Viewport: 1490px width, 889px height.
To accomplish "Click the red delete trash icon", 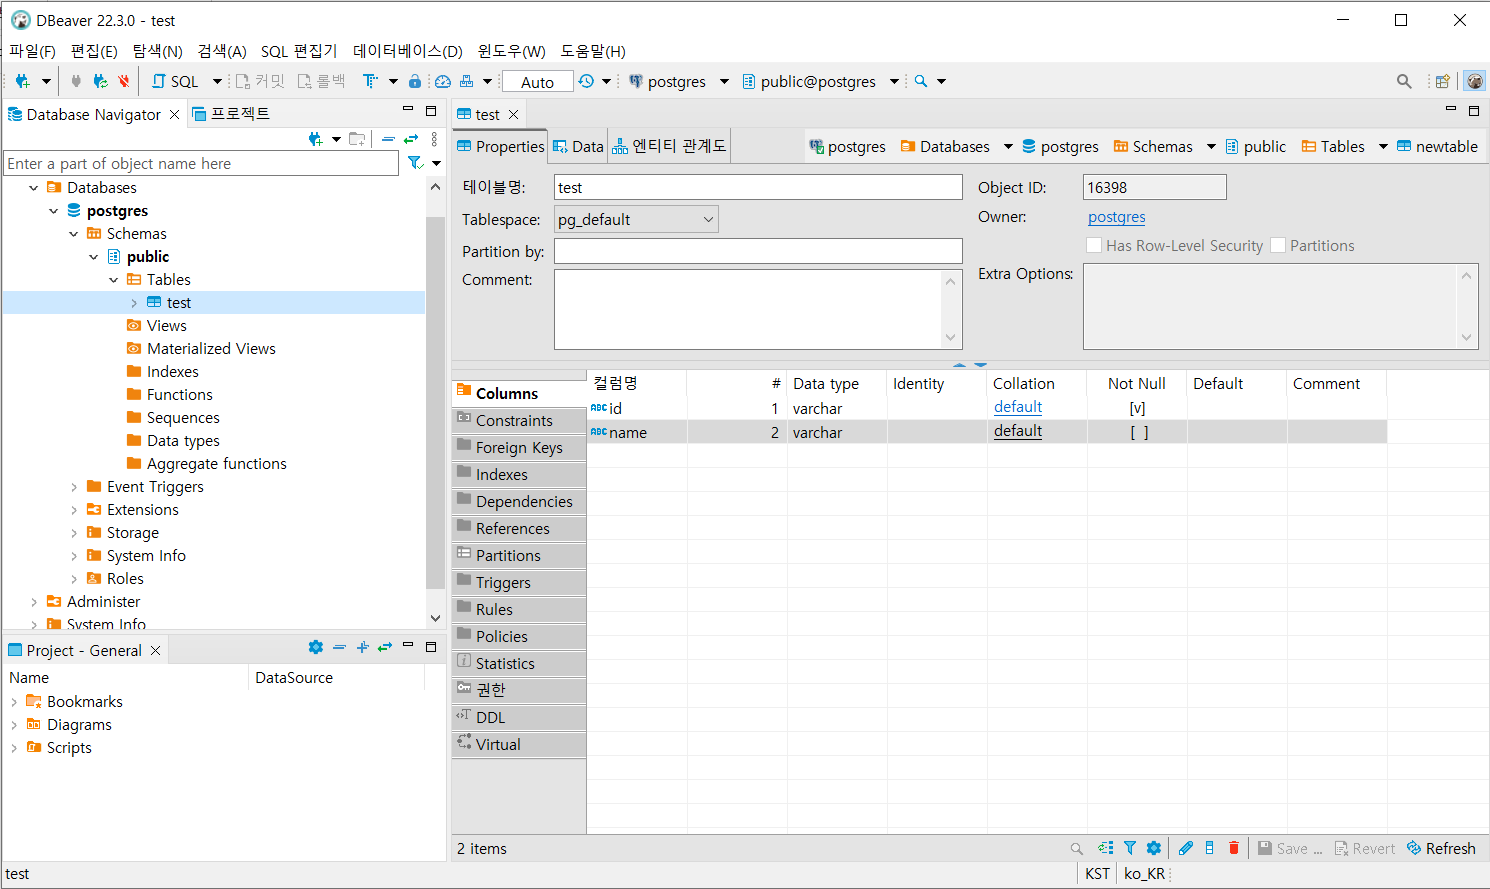I will (x=1234, y=848).
